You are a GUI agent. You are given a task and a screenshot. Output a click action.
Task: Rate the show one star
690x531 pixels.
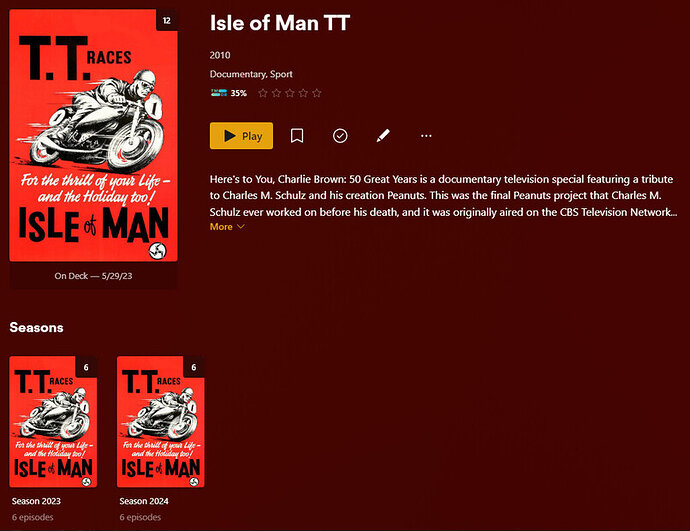click(x=263, y=93)
